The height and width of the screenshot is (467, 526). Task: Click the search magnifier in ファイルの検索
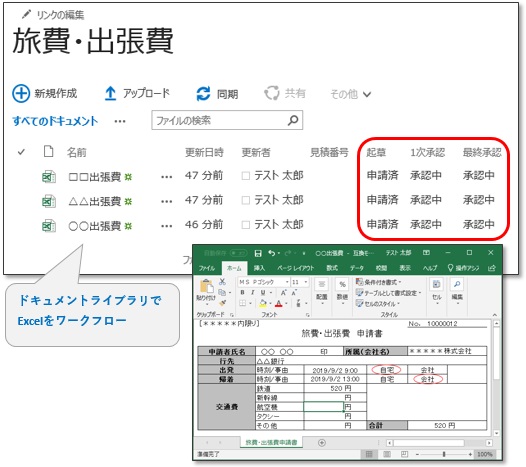point(293,120)
